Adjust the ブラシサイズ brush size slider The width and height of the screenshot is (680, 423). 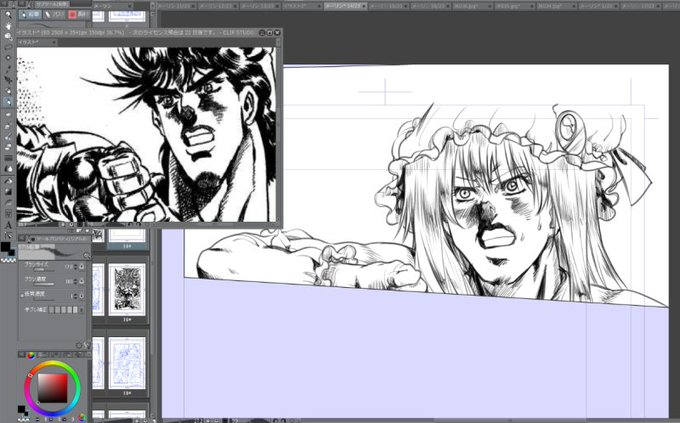tap(44, 270)
